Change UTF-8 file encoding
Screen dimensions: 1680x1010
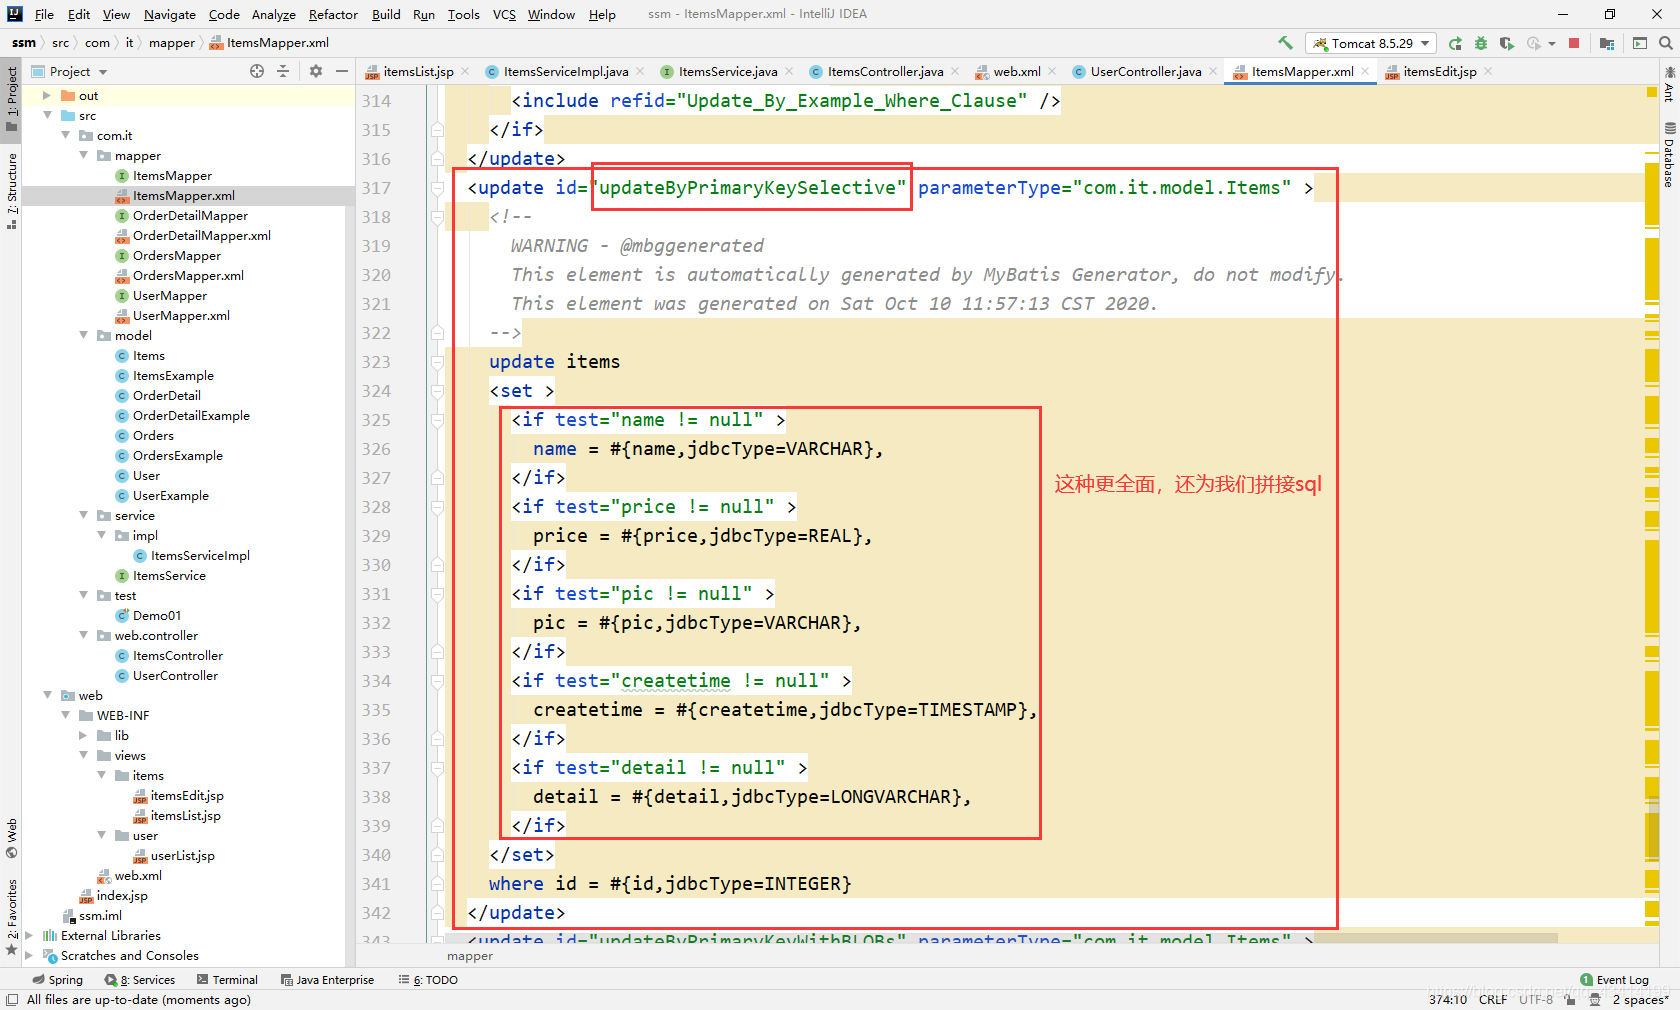1536,999
